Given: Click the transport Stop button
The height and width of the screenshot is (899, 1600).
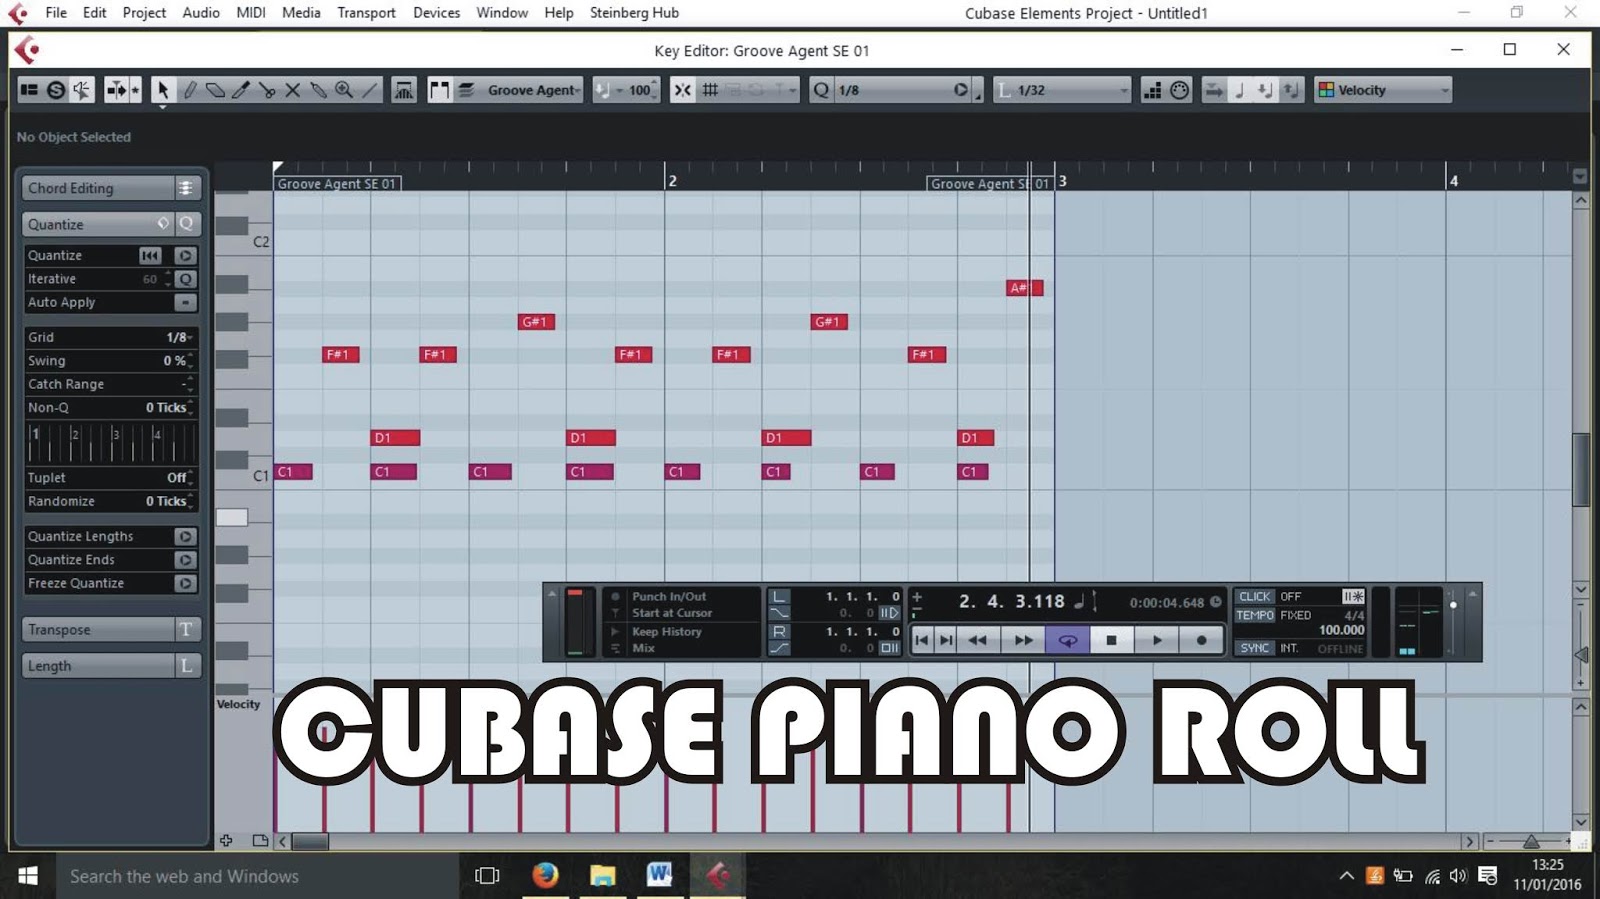Looking at the screenshot, I should [1111, 640].
